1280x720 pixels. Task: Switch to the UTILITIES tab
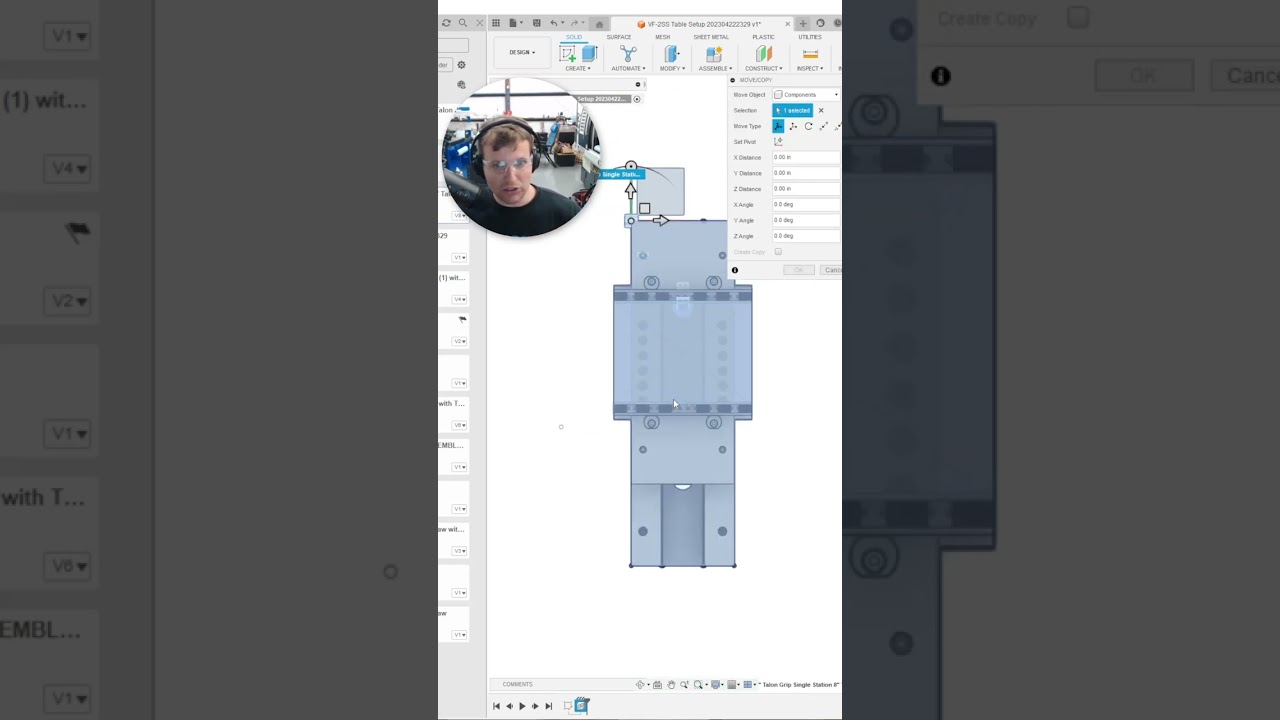810,37
